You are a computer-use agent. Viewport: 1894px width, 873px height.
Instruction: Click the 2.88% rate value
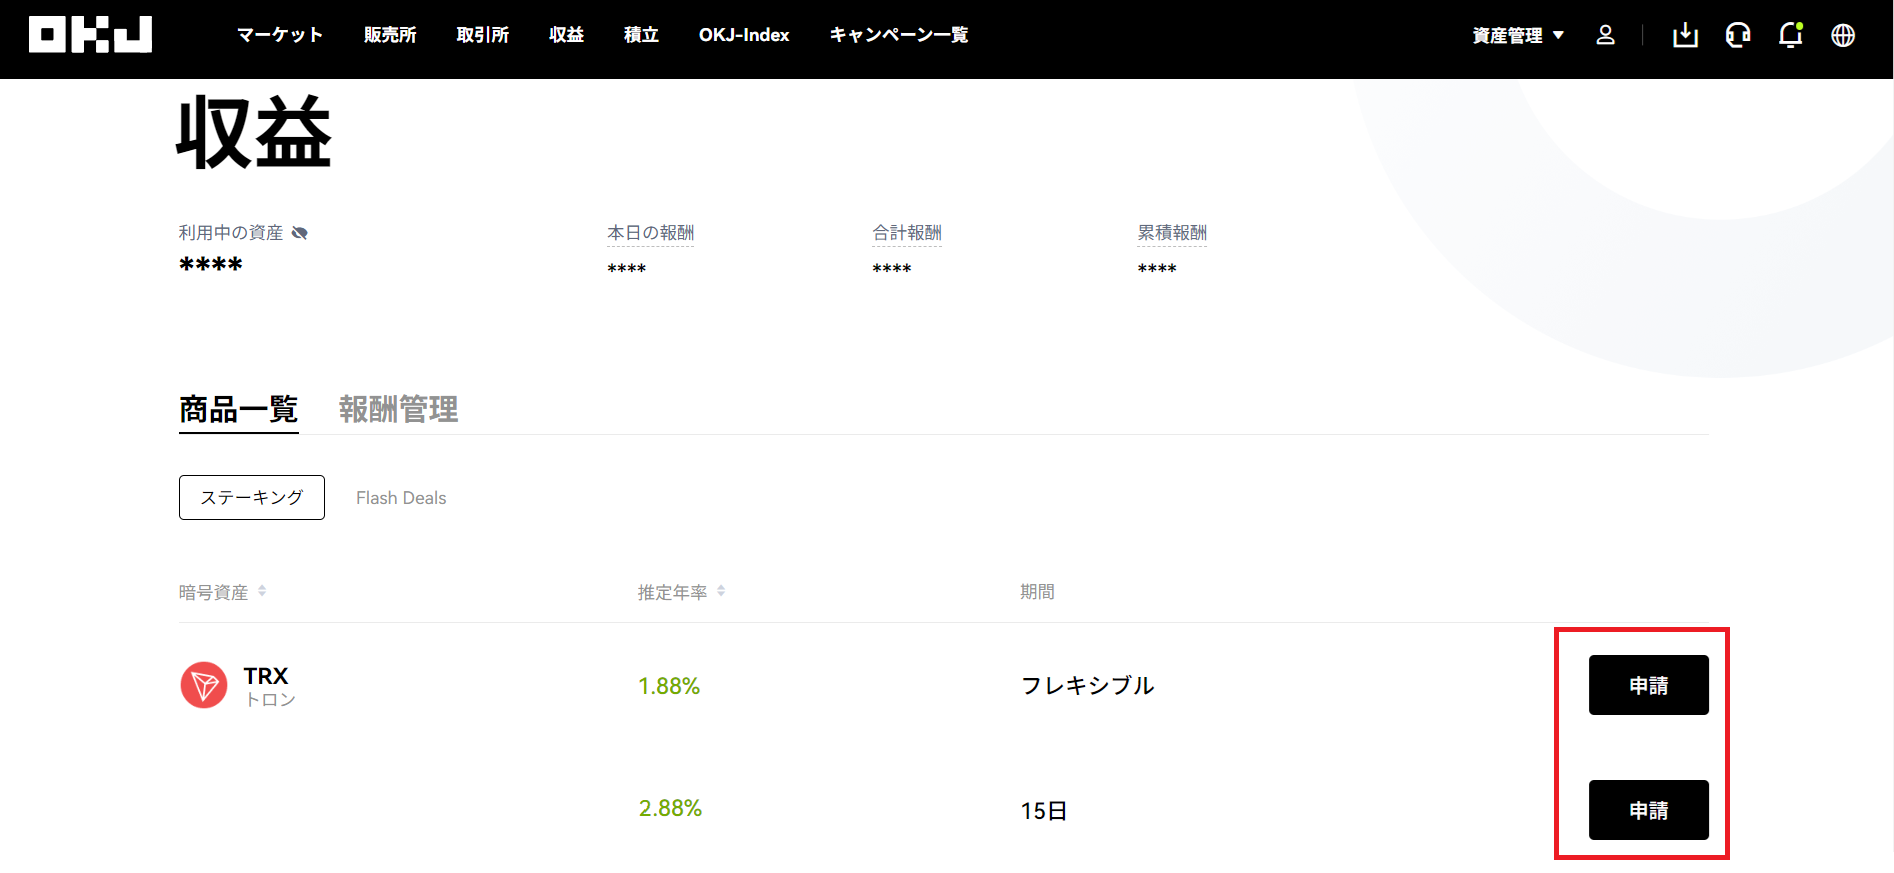(670, 808)
